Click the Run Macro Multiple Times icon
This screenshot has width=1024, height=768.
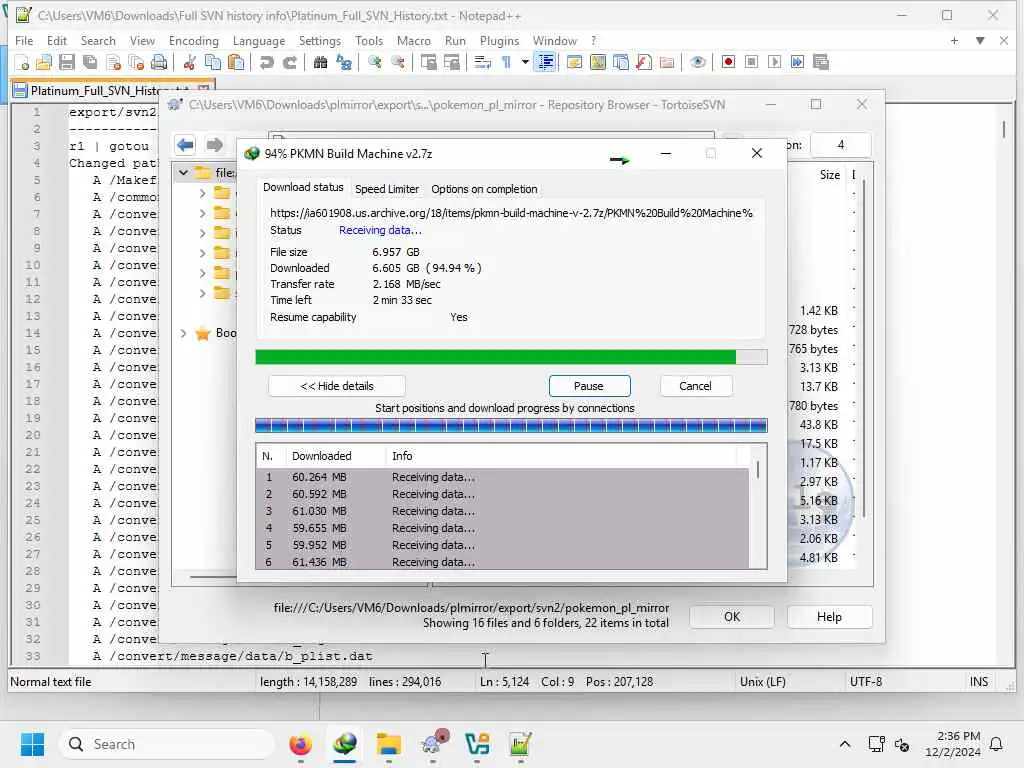[797, 63]
